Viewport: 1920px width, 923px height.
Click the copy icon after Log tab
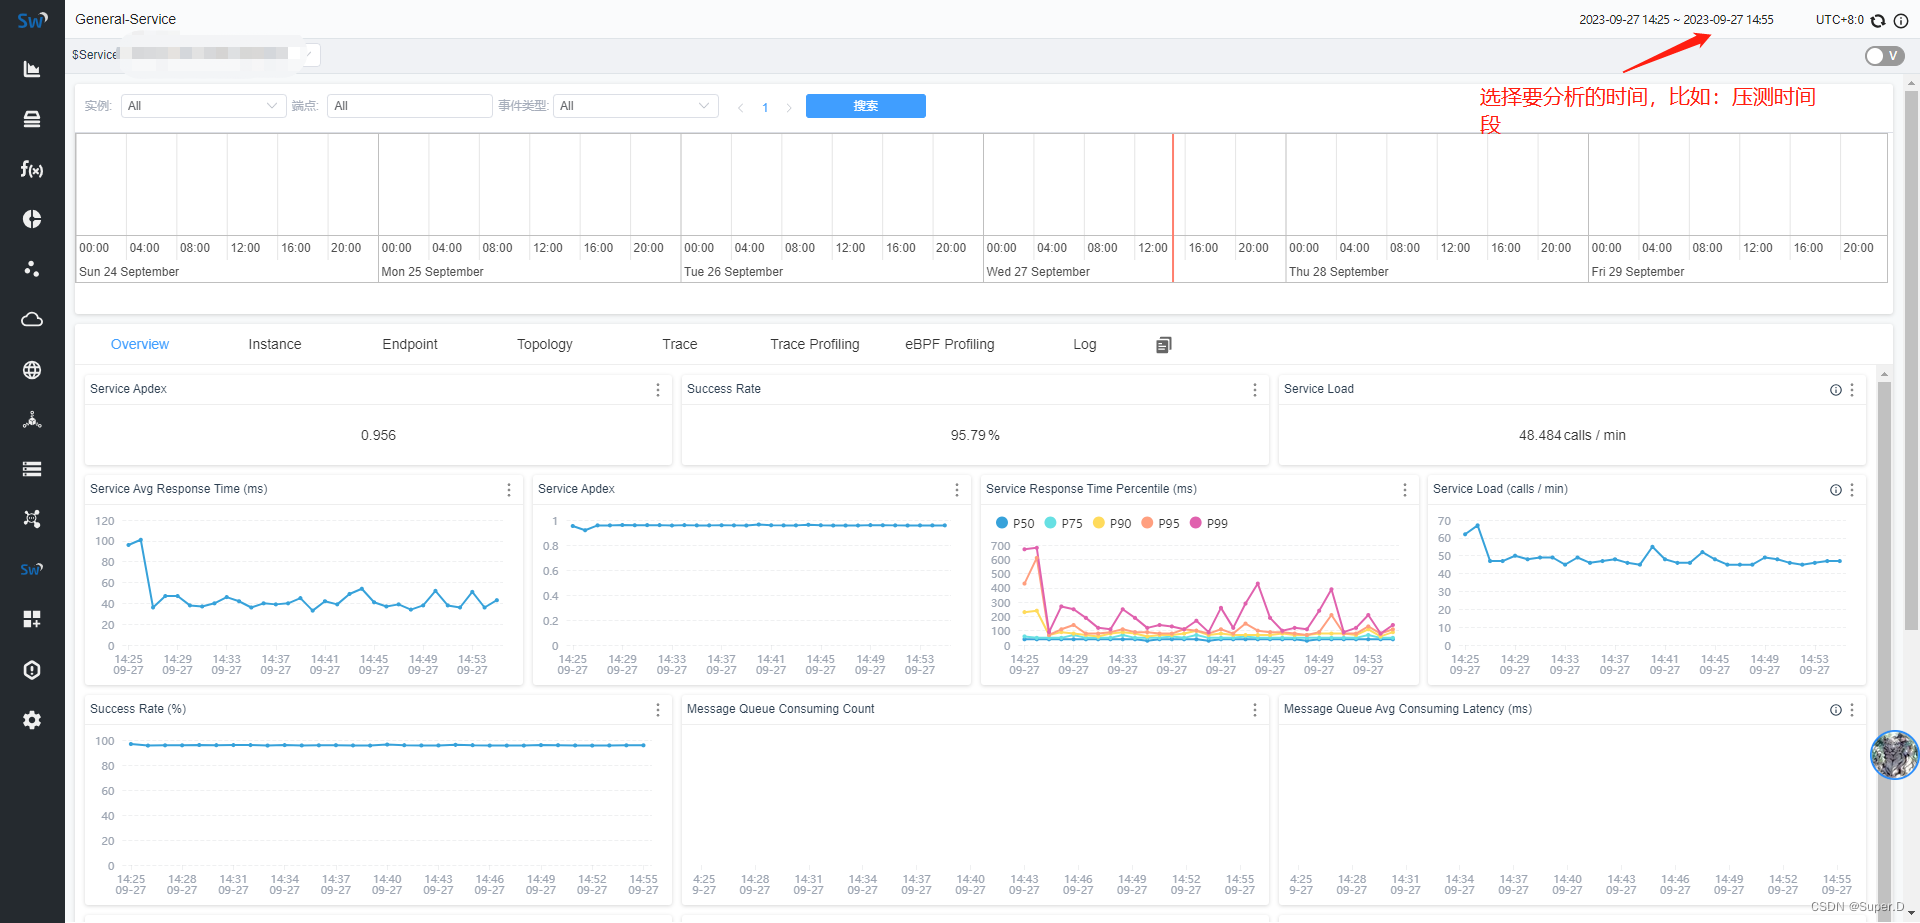[1163, 345]
